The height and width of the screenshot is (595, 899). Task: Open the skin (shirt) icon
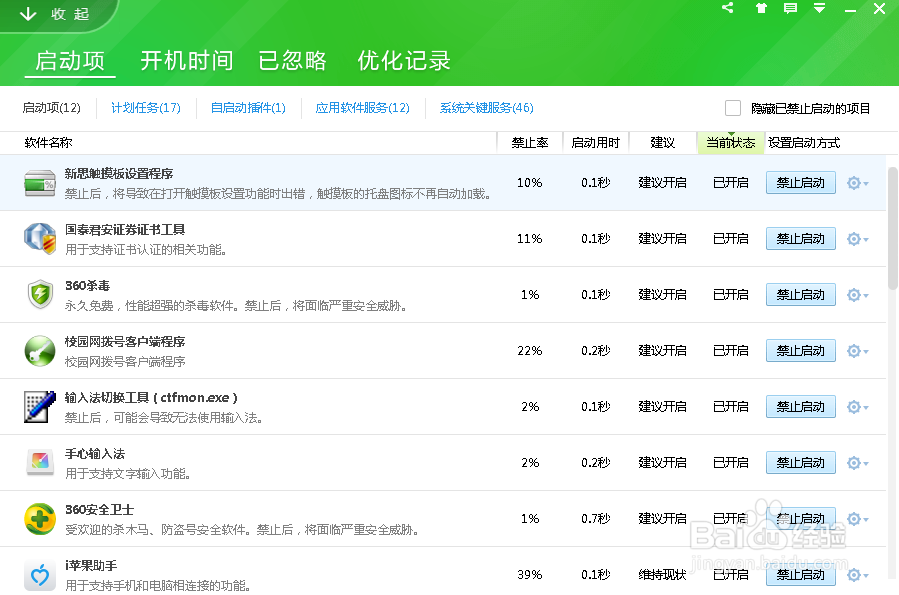(760, 9)
